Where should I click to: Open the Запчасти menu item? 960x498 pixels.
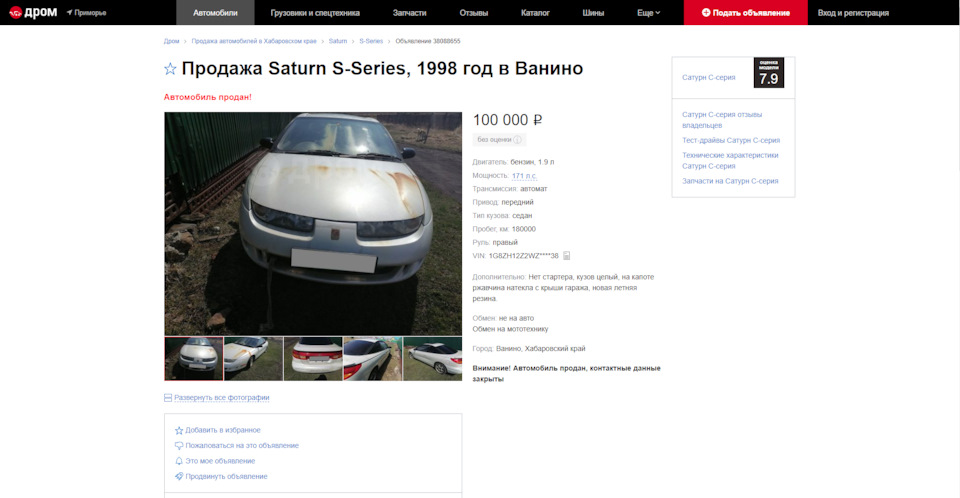[x=409, y=12]
